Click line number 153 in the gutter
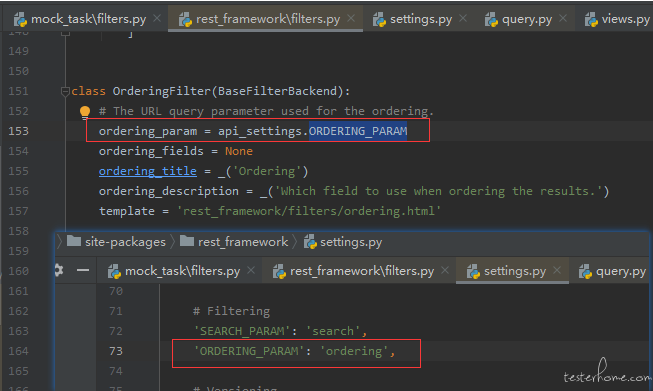Screen dimensions: 653x391 [18, 131]
